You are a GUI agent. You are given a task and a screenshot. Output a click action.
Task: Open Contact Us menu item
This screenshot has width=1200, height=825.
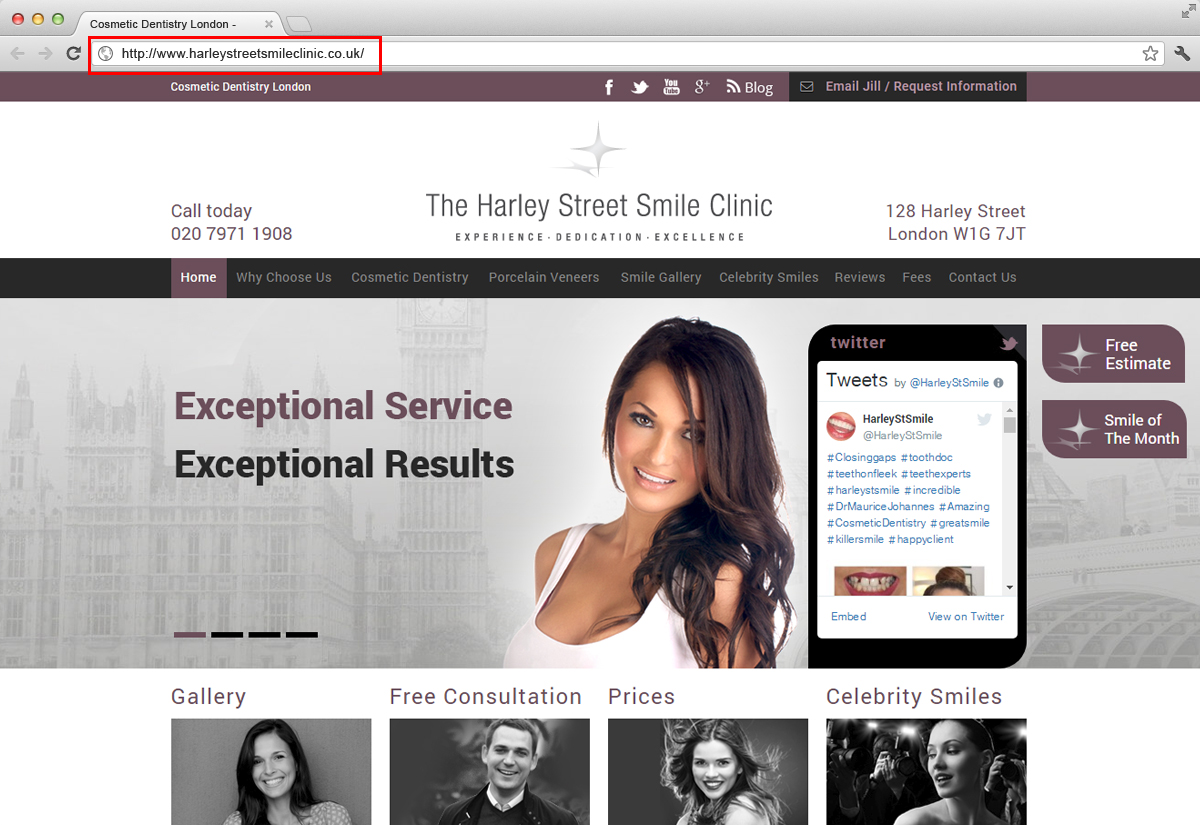pos(982,278)
